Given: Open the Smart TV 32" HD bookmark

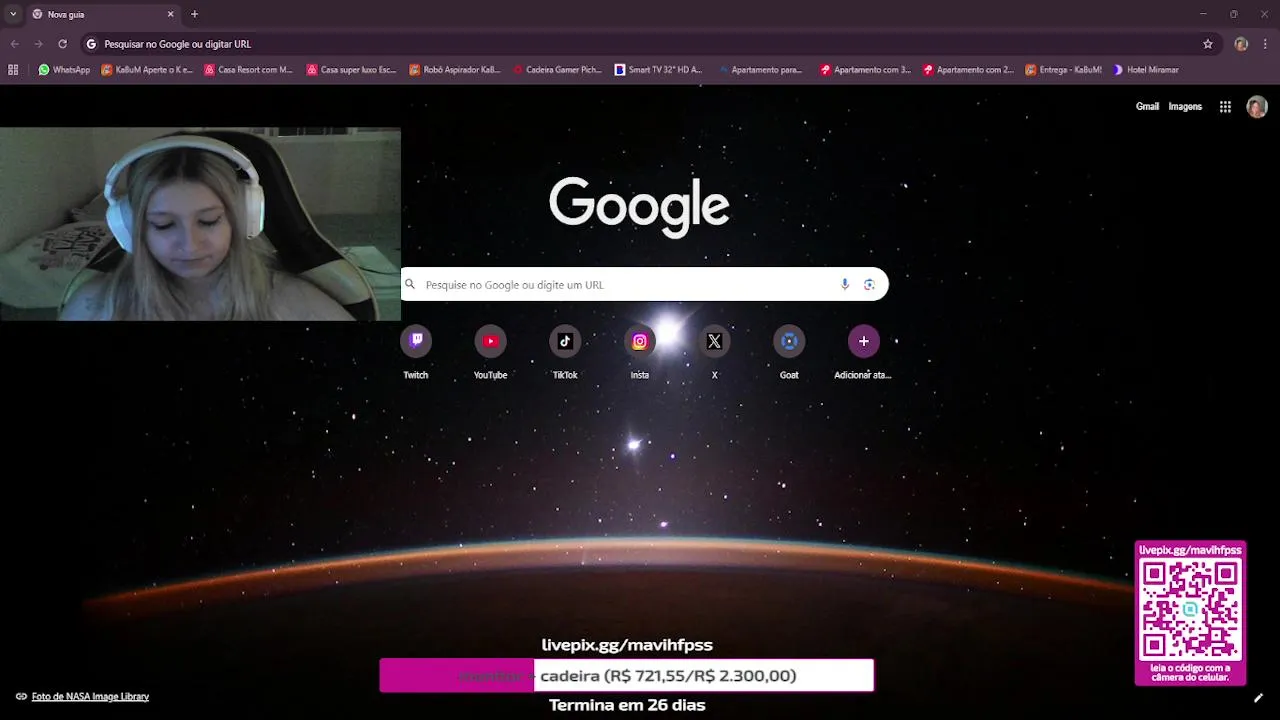Looking at the screenshot, I should (659, 70).
